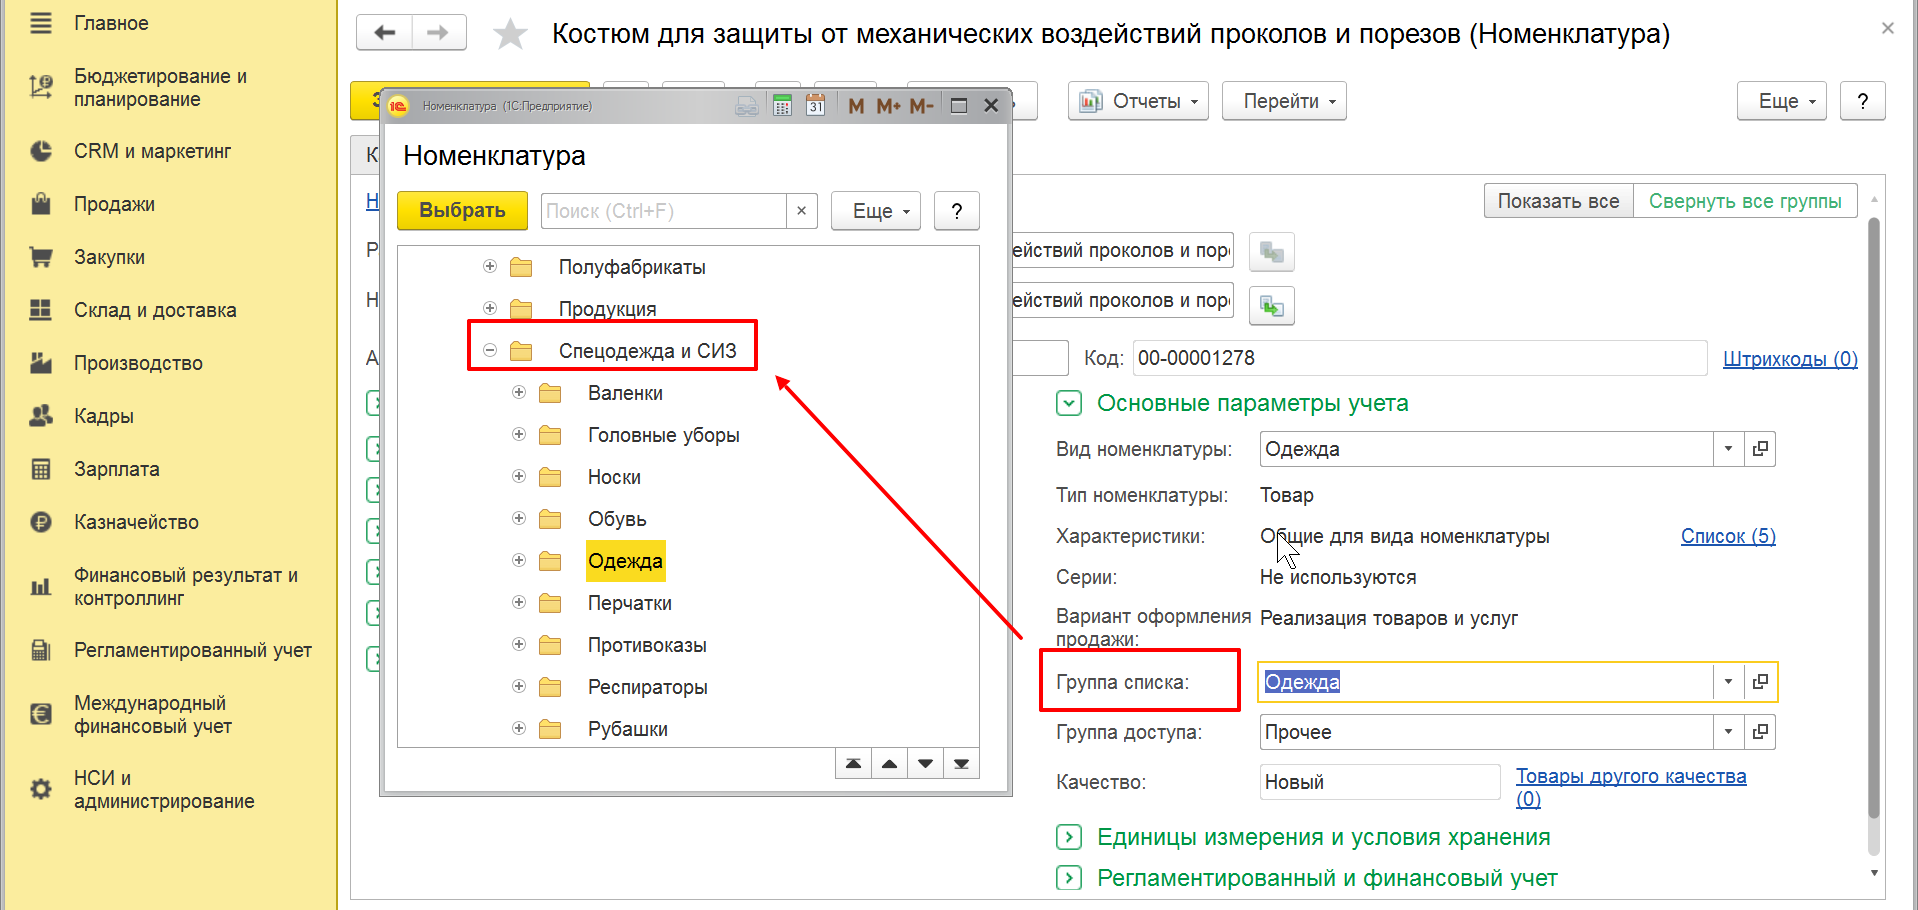
Task: Open Кадры people icon
Action: coord(41,416)
